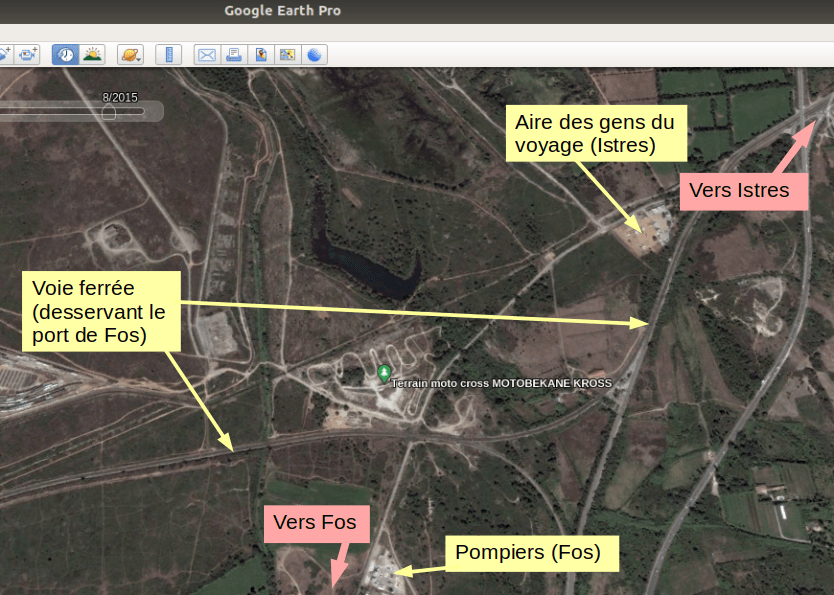Viewport: 834px width, 595px height.
Task: Click the Google Earth Pro title bar
Action: pos(282,11)
